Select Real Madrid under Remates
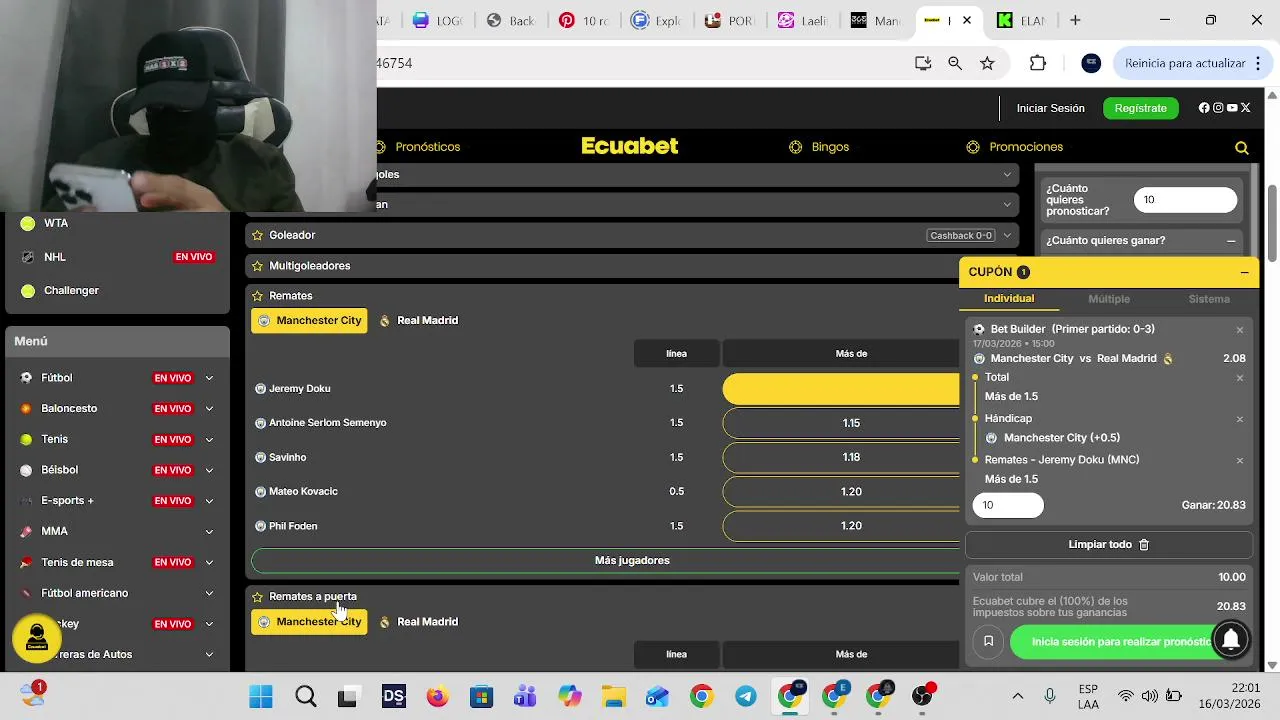Viewport: 1280px width, 720px height. (x=418, y=321)
